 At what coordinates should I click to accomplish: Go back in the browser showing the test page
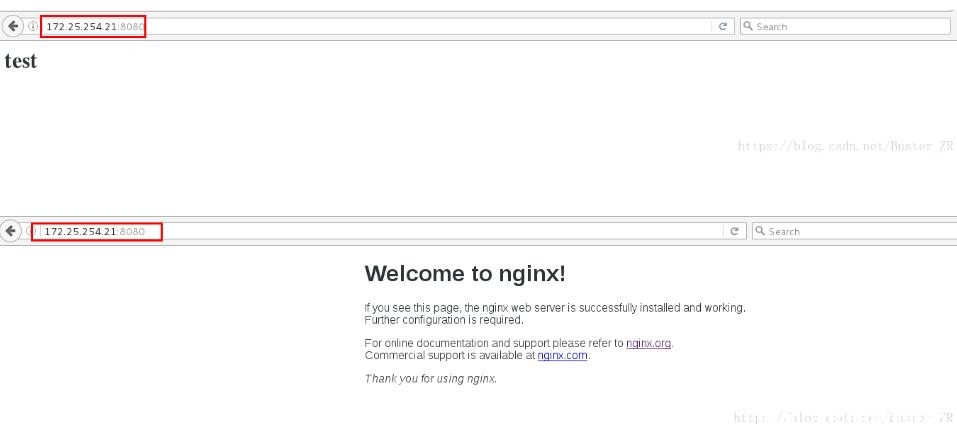[x=12, y=26]
